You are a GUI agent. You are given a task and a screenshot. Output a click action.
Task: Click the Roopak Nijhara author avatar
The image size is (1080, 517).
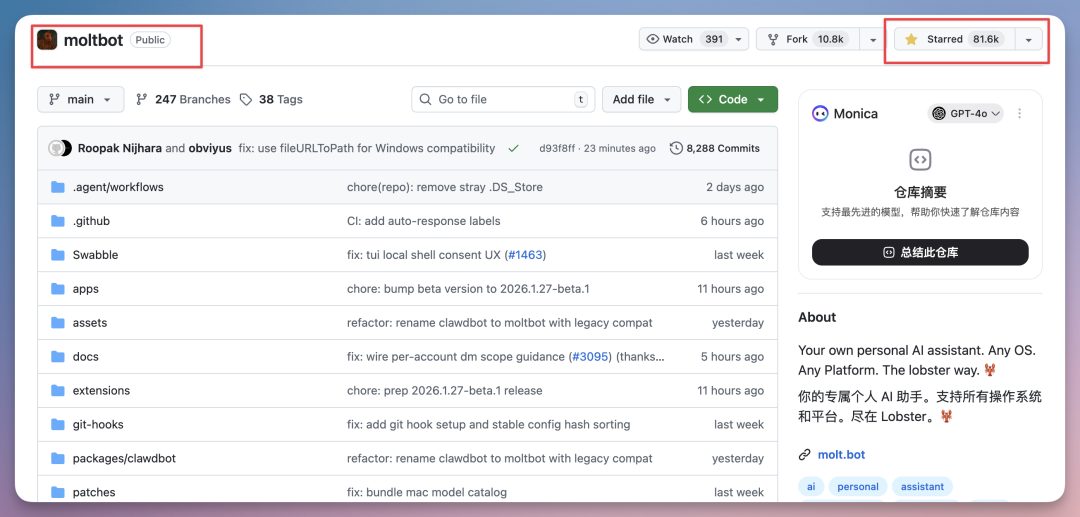pos(57,148)
